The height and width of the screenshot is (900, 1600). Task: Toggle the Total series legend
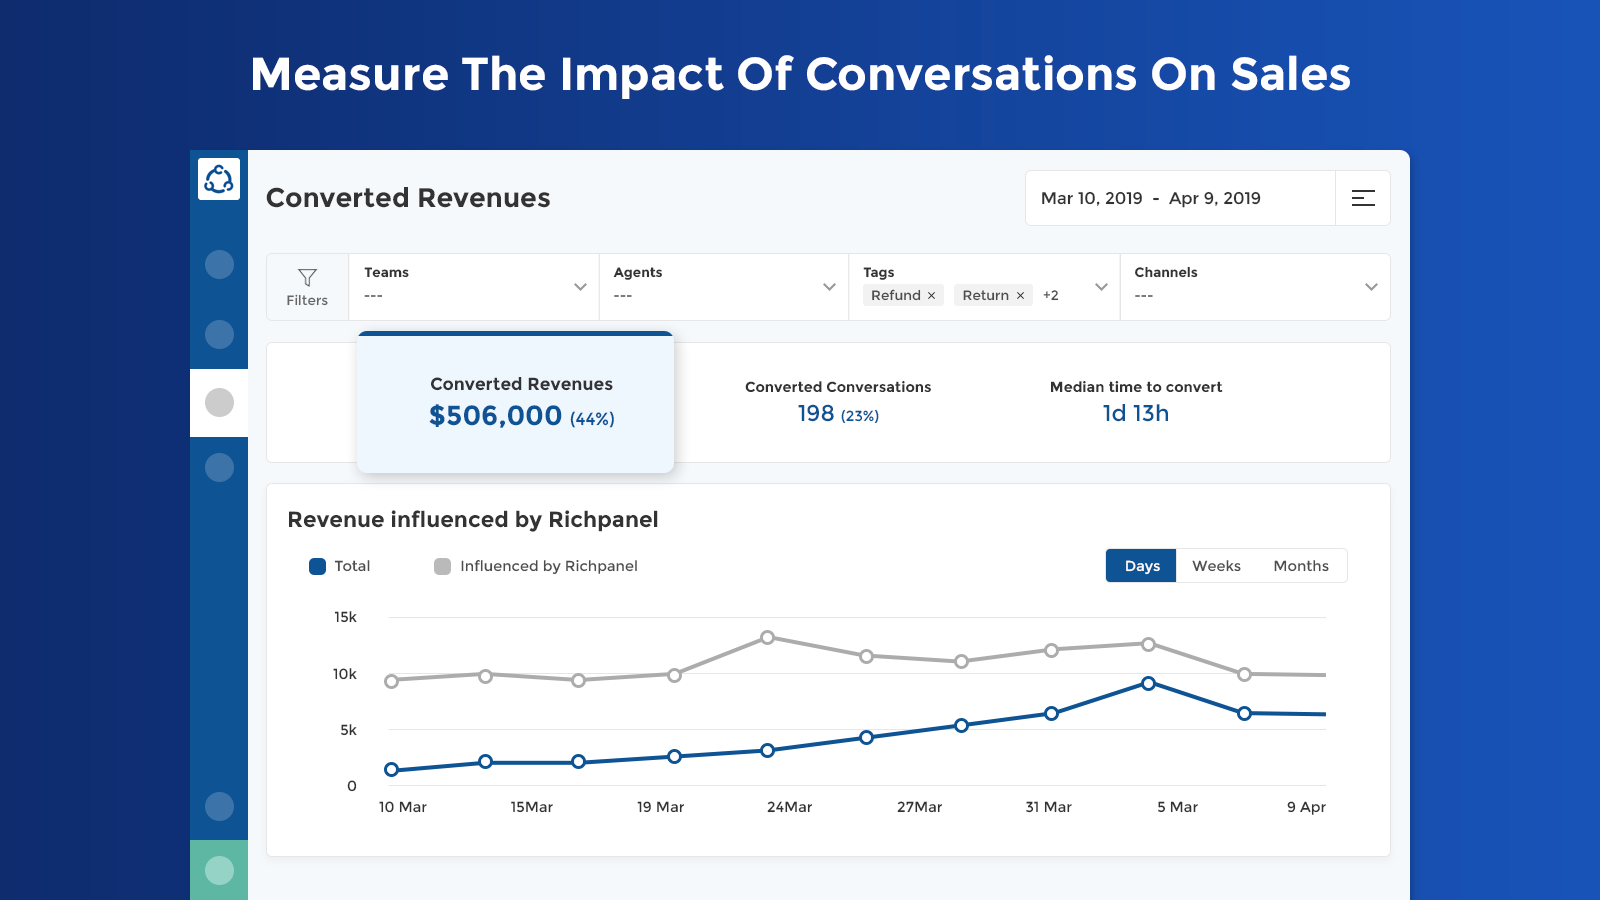[340, 566]
